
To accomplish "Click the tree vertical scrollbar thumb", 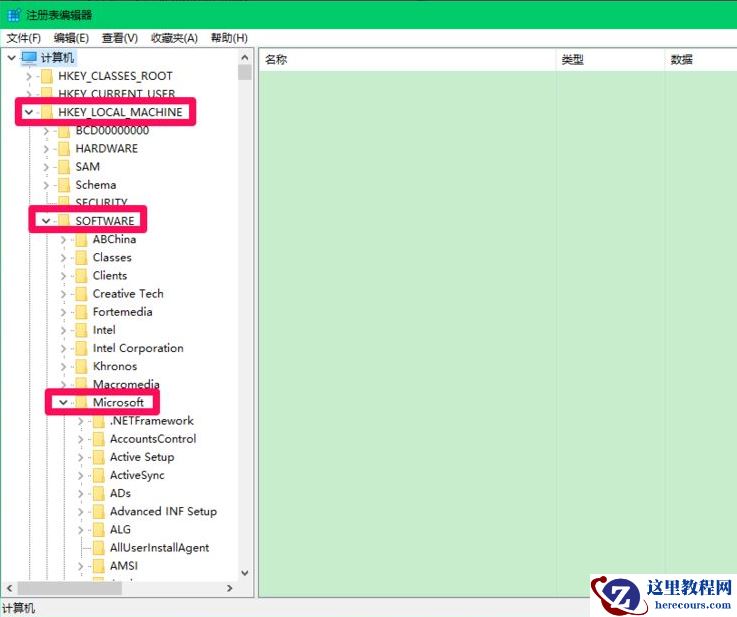I will coord(245,73).
